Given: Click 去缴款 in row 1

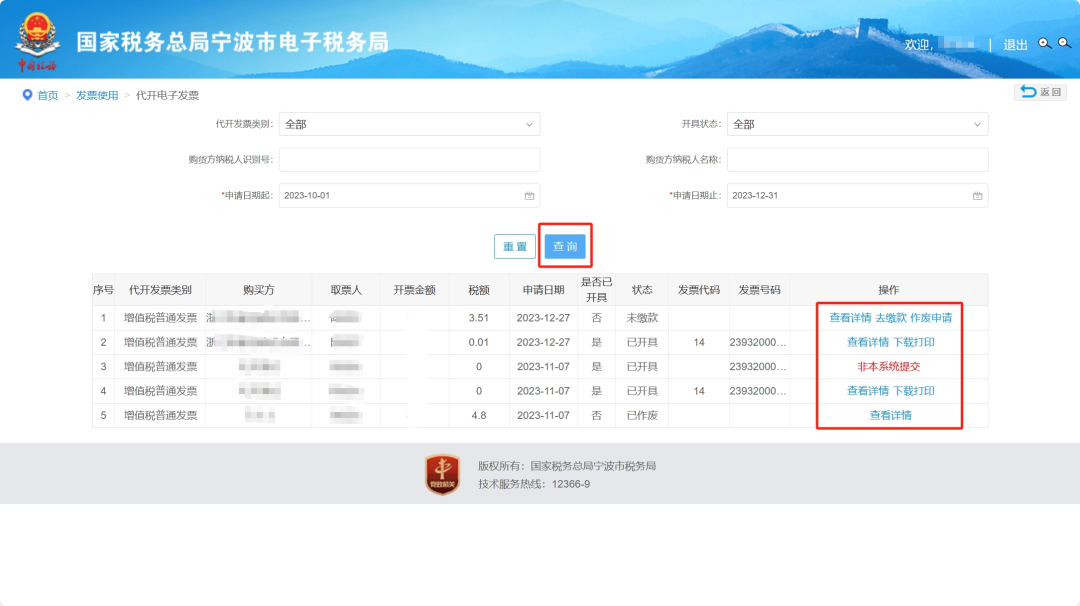Looking at the screenshot, I should [891, 317].
